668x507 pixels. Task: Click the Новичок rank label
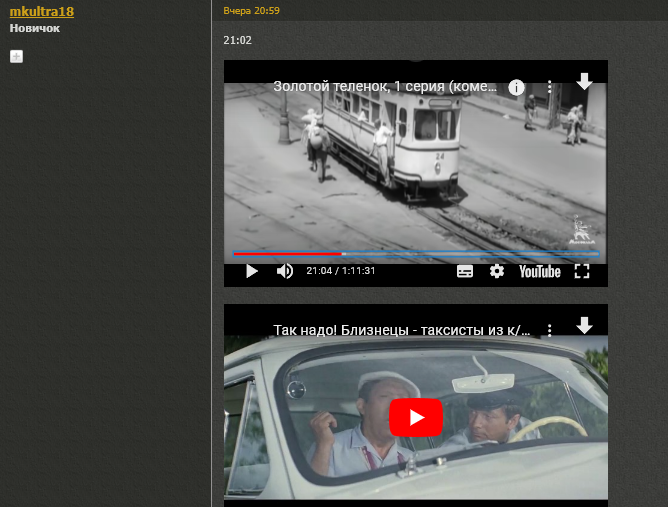35,29
